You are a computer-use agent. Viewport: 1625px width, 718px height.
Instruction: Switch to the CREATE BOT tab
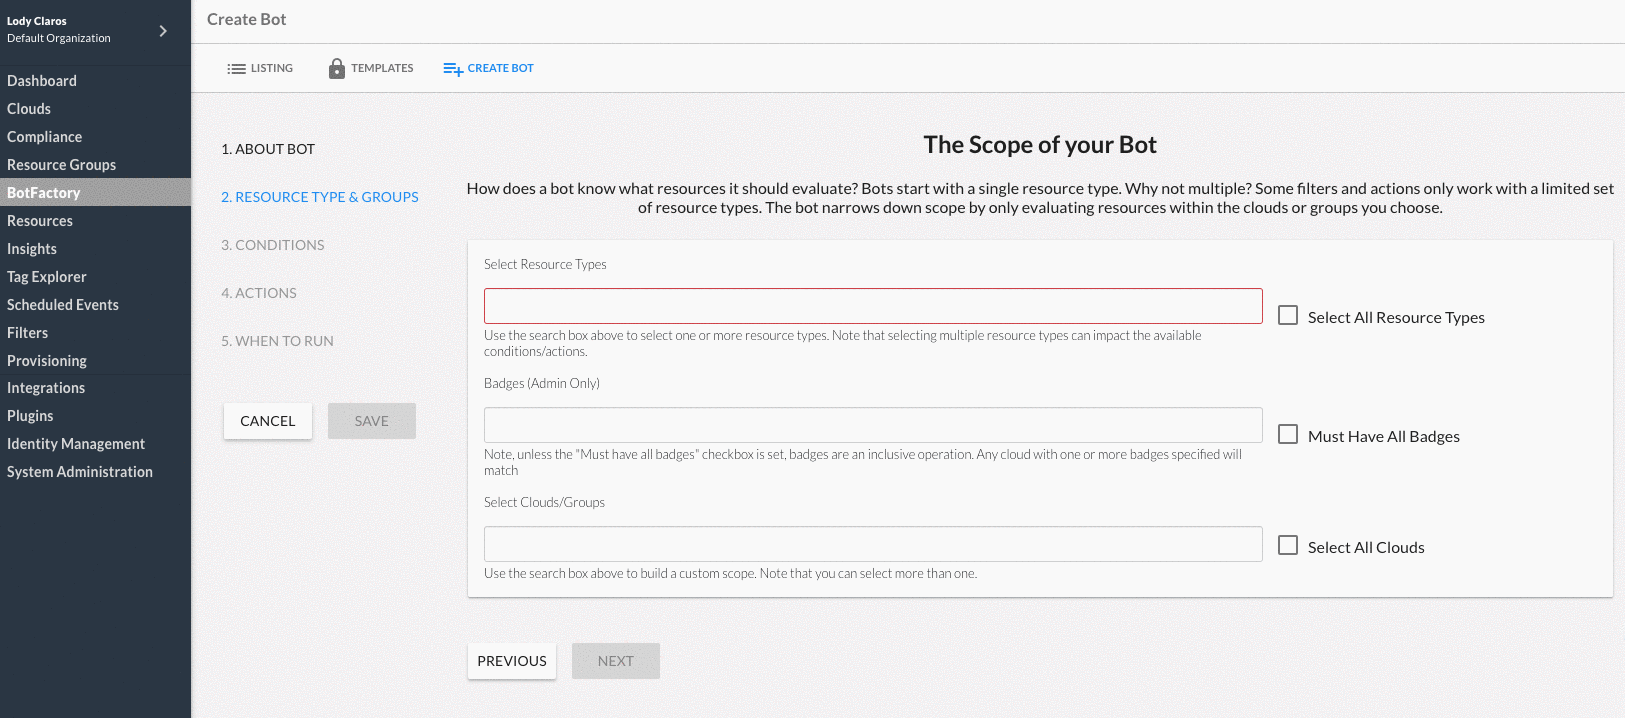[x=489, y=68]
